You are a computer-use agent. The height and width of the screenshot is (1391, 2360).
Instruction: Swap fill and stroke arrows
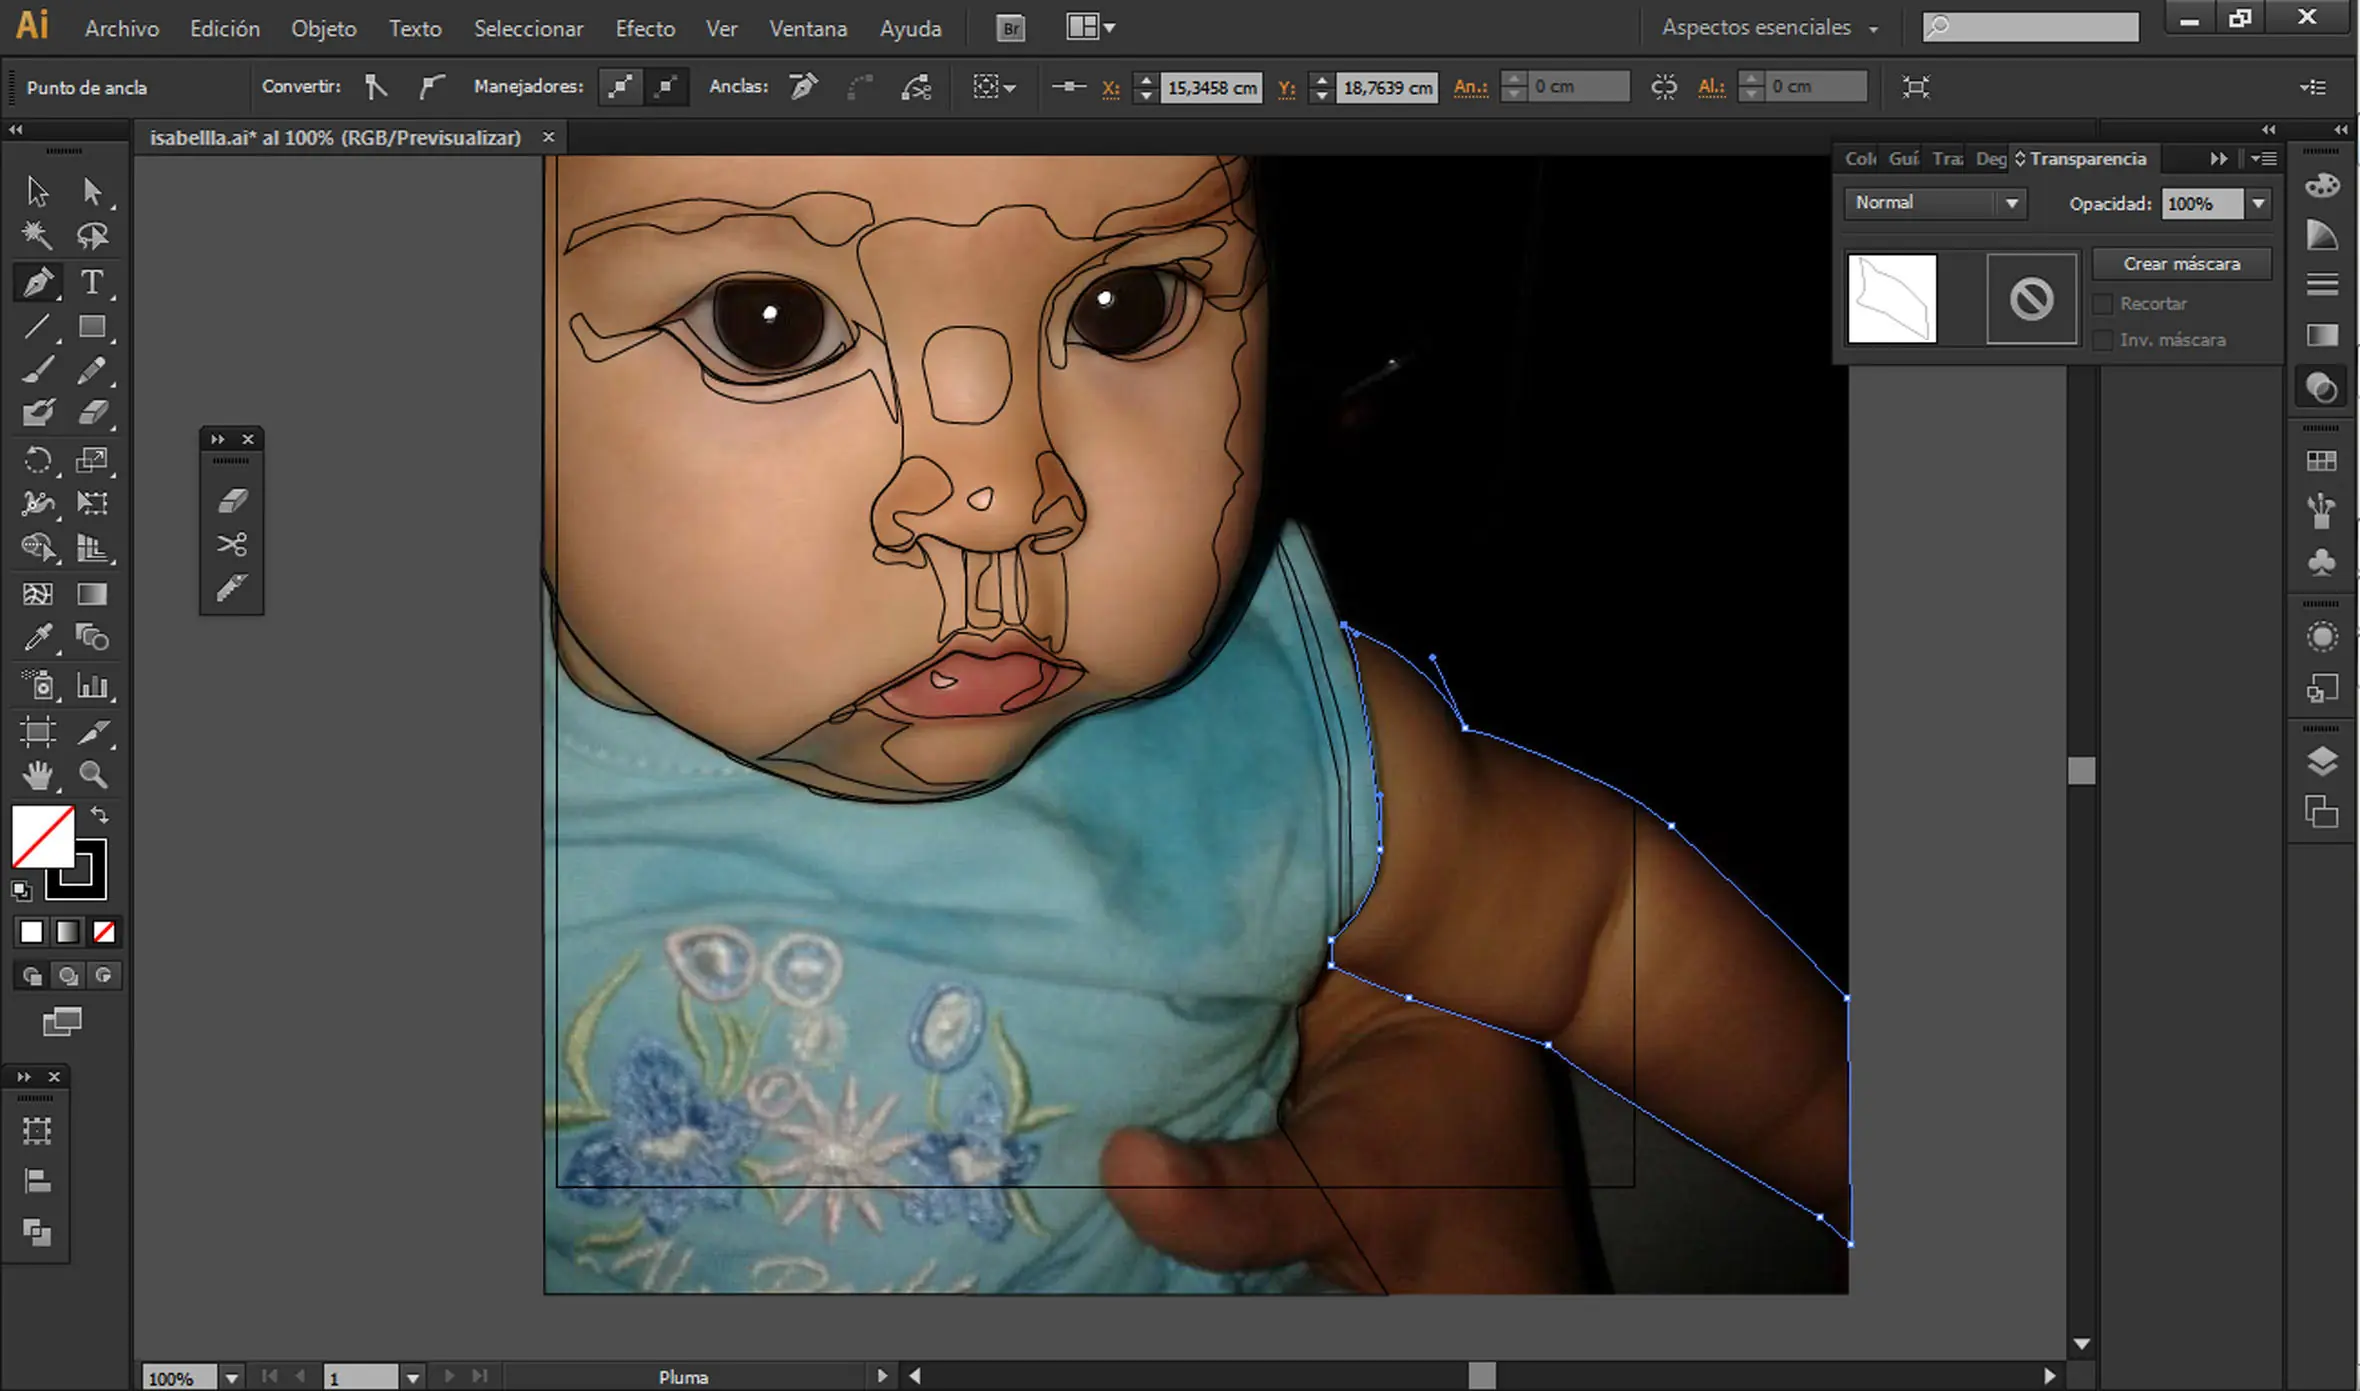pyautogui.click(x=99, y=815)
